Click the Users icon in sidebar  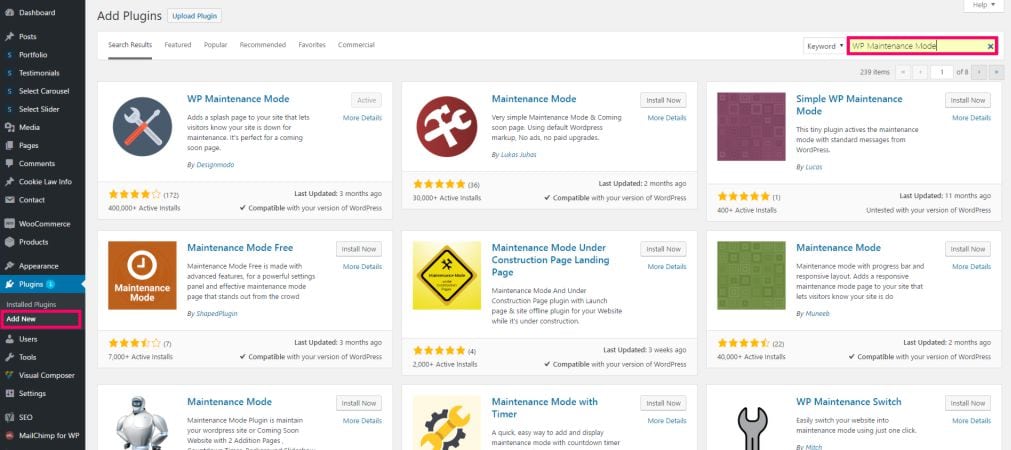point(9,338)
